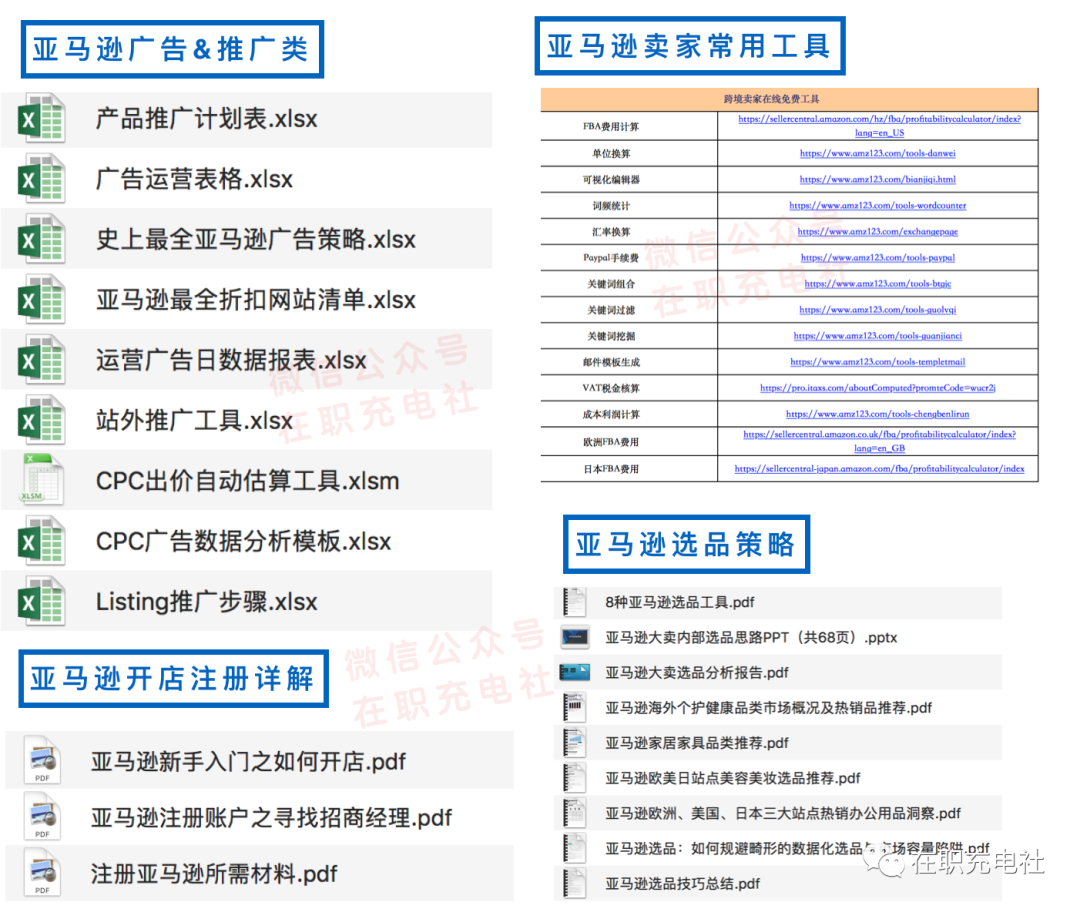The width and height of the screenshot is (1080, 909).
Task: Click the heading 亚马逊选品策略
Action: pyautogui.click(x=686, y=544)
